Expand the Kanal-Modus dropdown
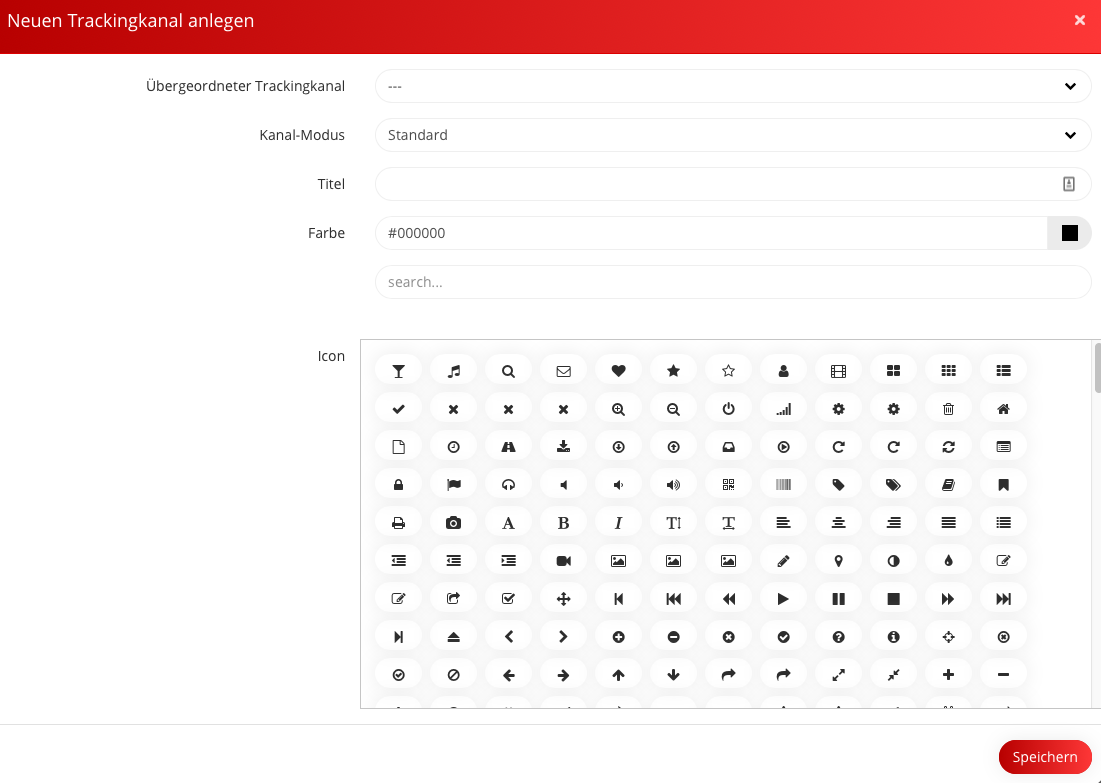Screen dimensions: 1101x783 (x=732, y=135)
